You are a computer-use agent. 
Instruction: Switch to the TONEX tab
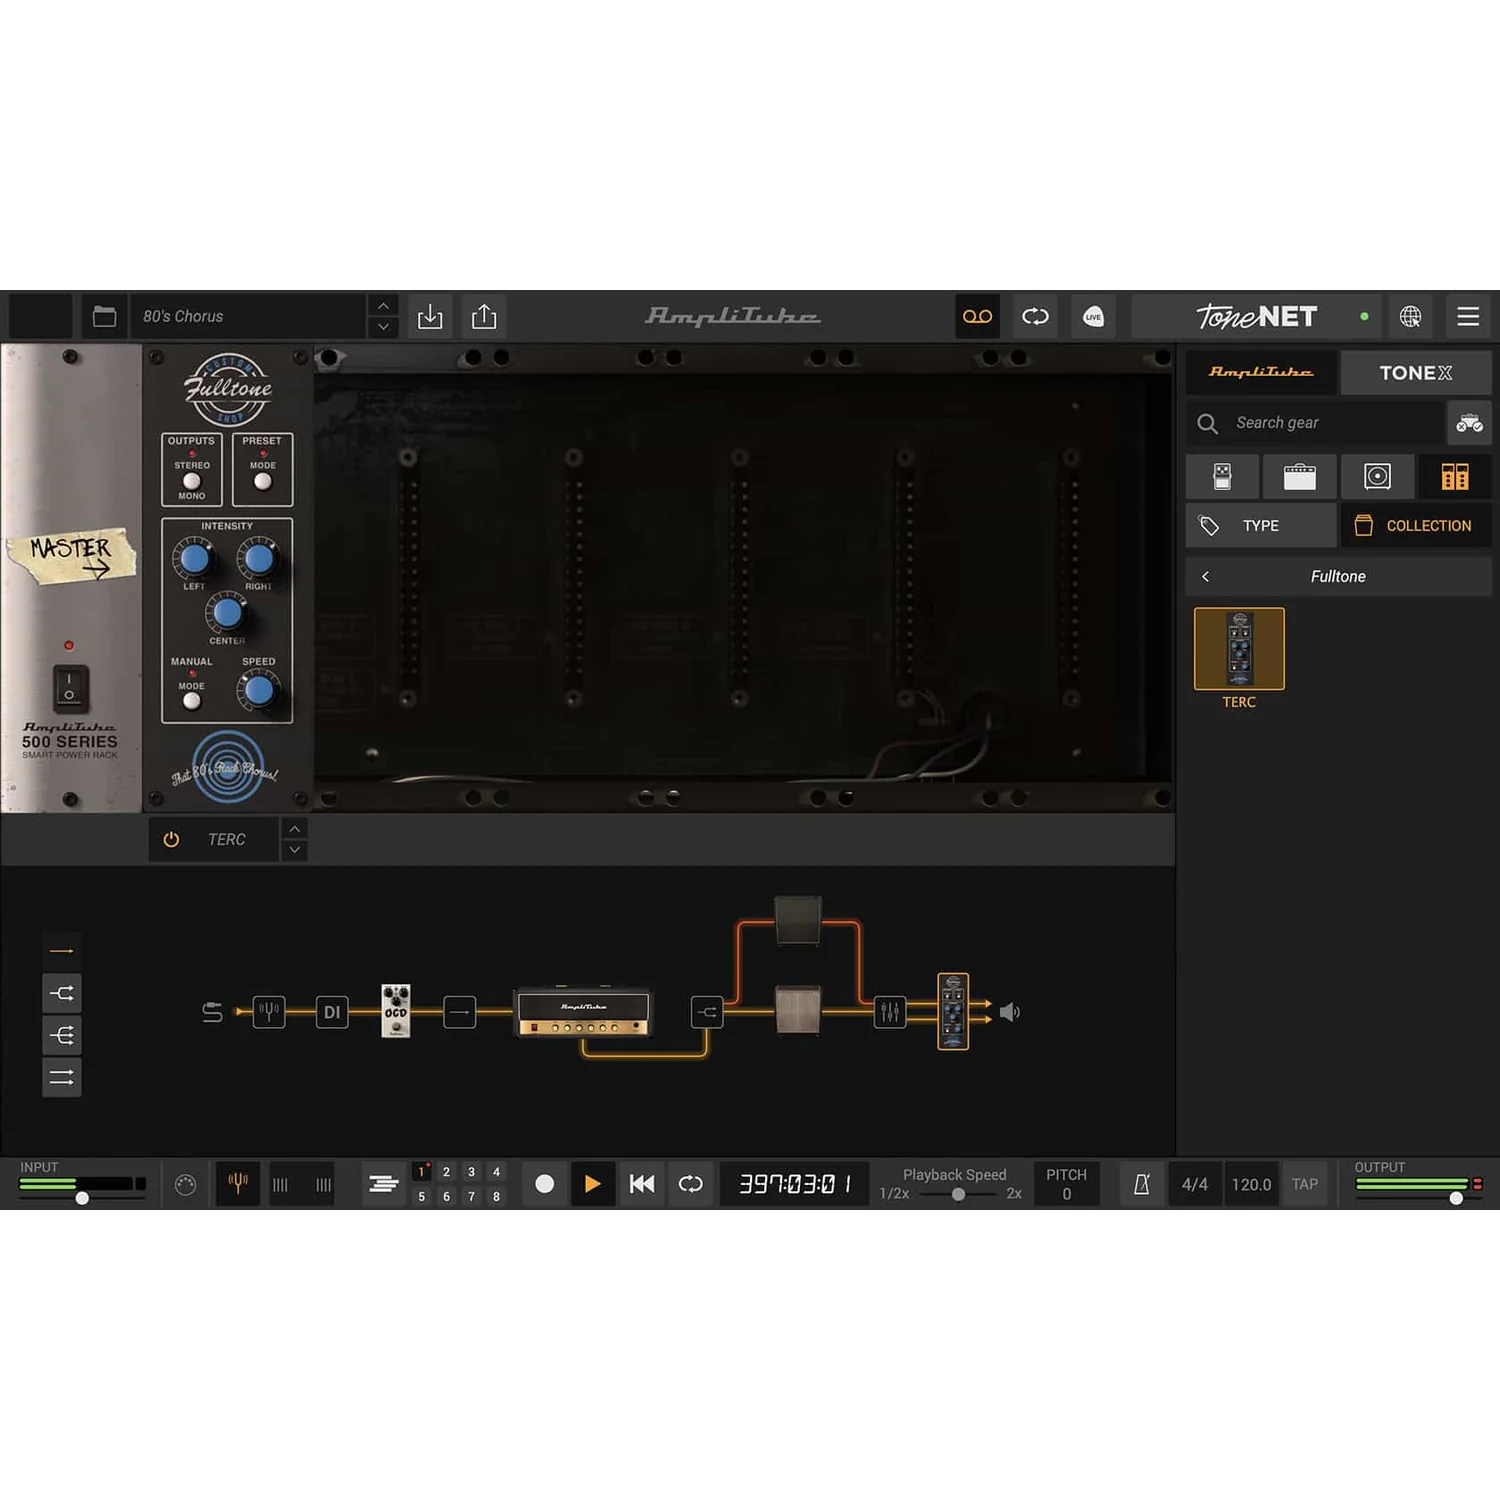pyautogui.click(x=1416, y=372)
